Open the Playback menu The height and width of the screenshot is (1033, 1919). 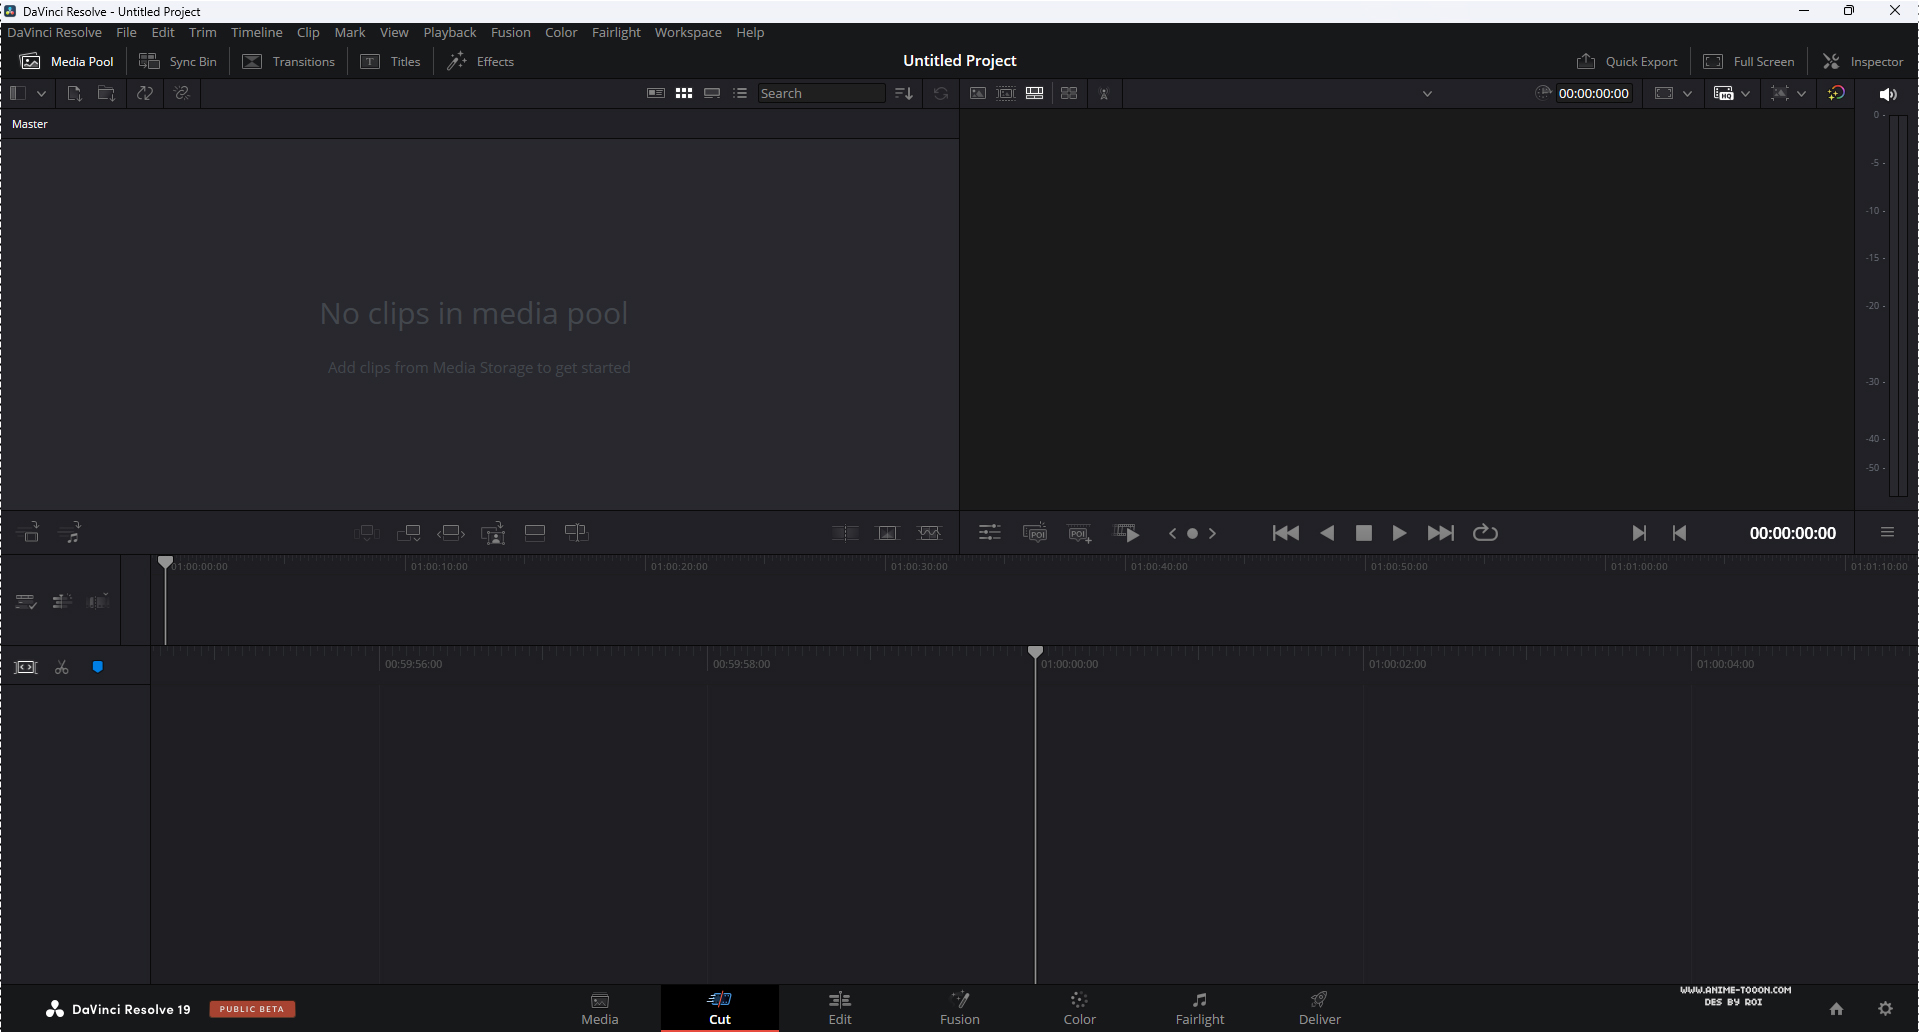[449, 32]
